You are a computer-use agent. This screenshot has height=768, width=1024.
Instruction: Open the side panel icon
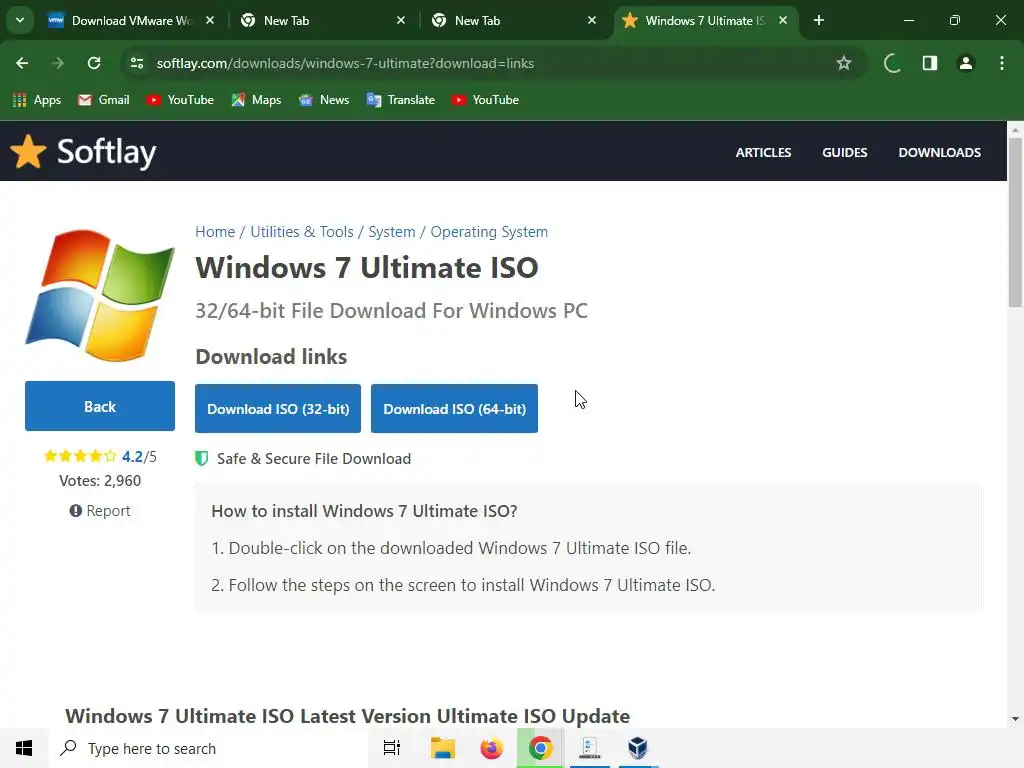click(929, 63)
